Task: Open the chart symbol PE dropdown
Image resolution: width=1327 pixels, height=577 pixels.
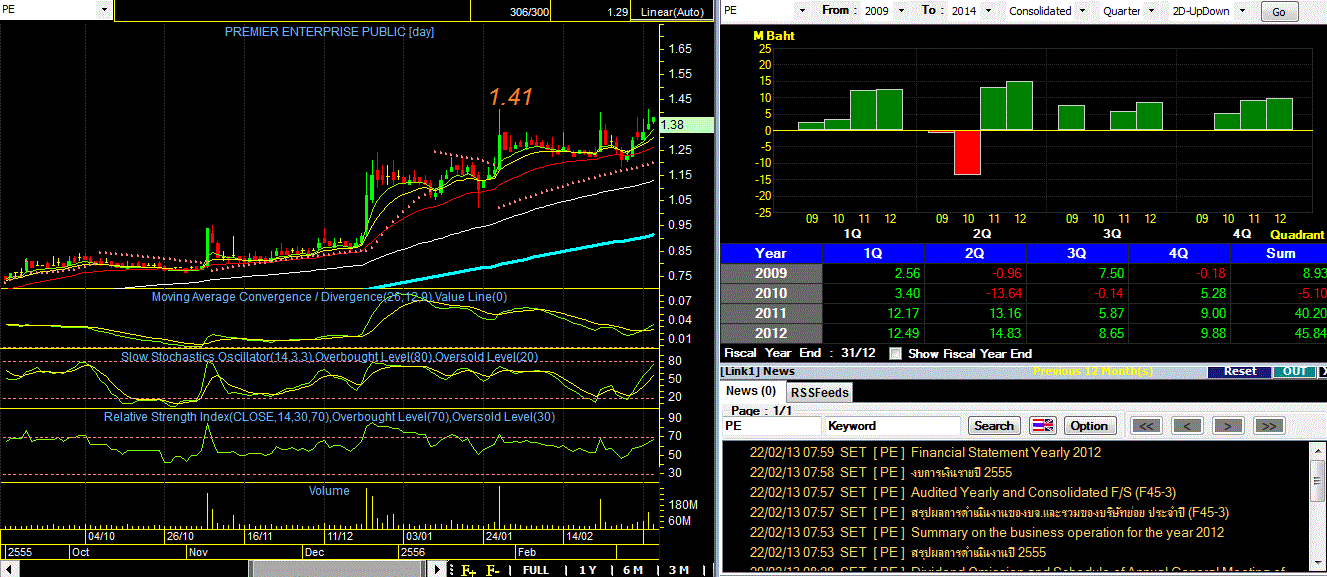Action: point(105,10)
